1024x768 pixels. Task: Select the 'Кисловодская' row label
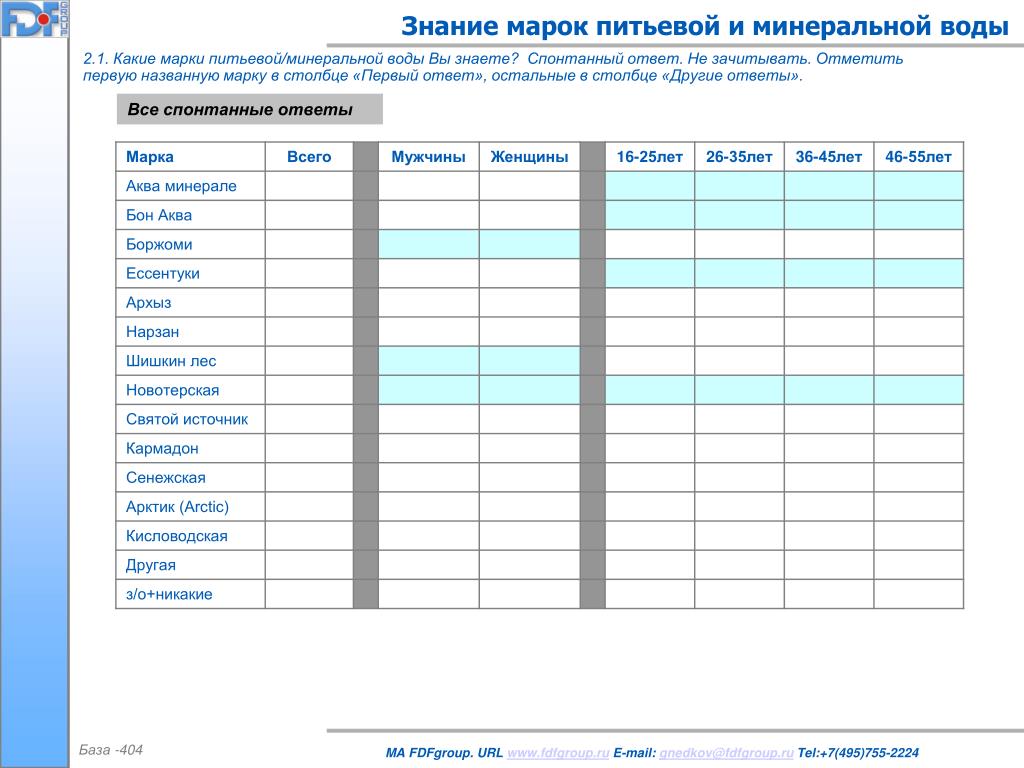[176, 536]
